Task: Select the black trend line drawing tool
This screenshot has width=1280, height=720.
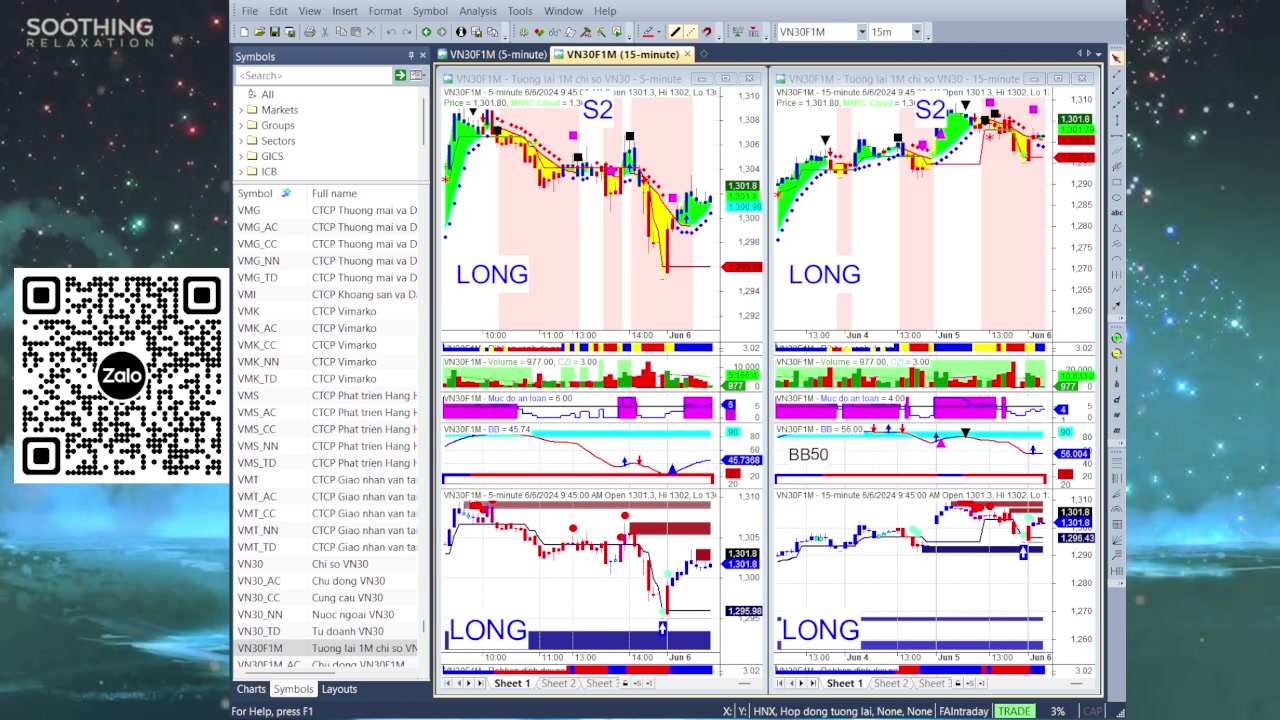Action: coord(675,32)
